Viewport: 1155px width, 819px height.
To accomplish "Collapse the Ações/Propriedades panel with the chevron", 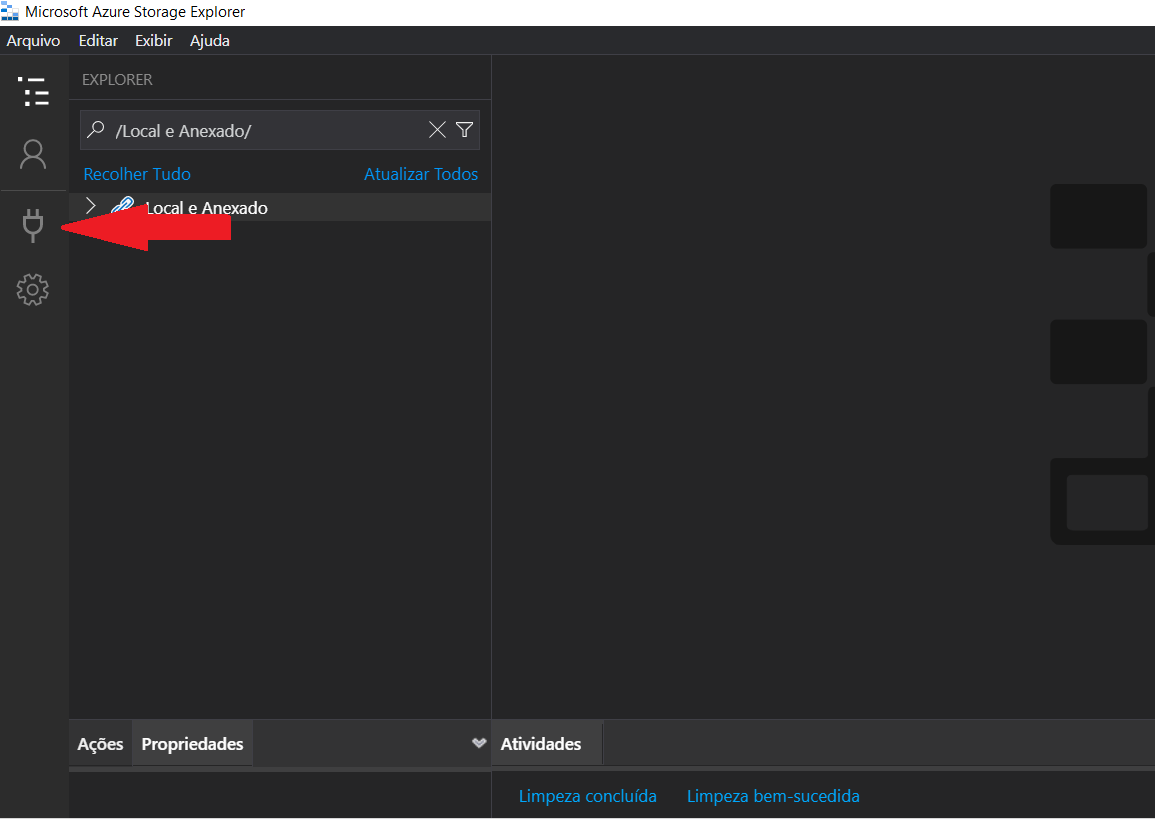I will coord(478,743).
